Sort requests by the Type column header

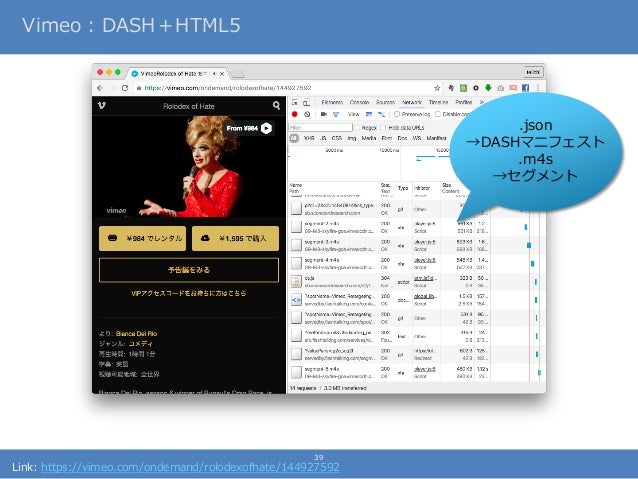403,188
